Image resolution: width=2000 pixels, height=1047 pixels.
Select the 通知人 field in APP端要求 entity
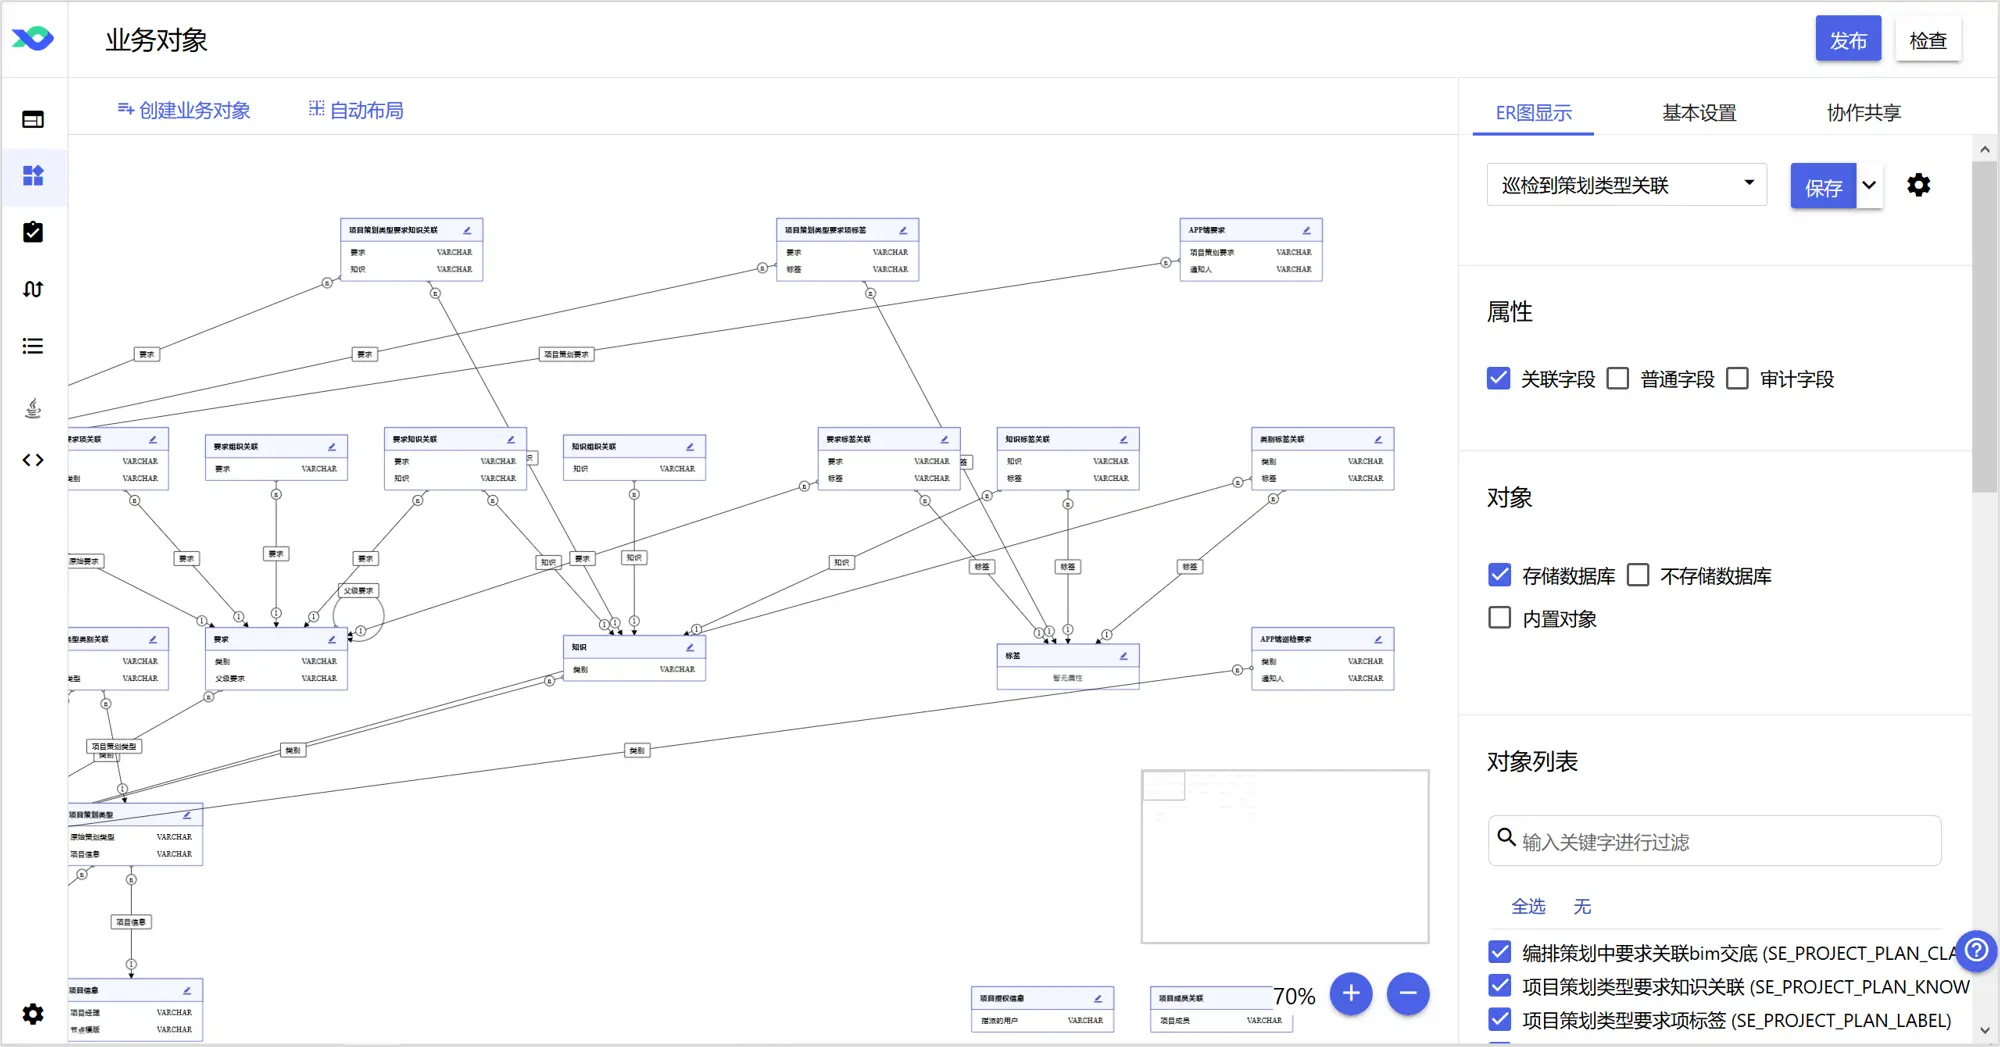click(x=1251, y=269)
